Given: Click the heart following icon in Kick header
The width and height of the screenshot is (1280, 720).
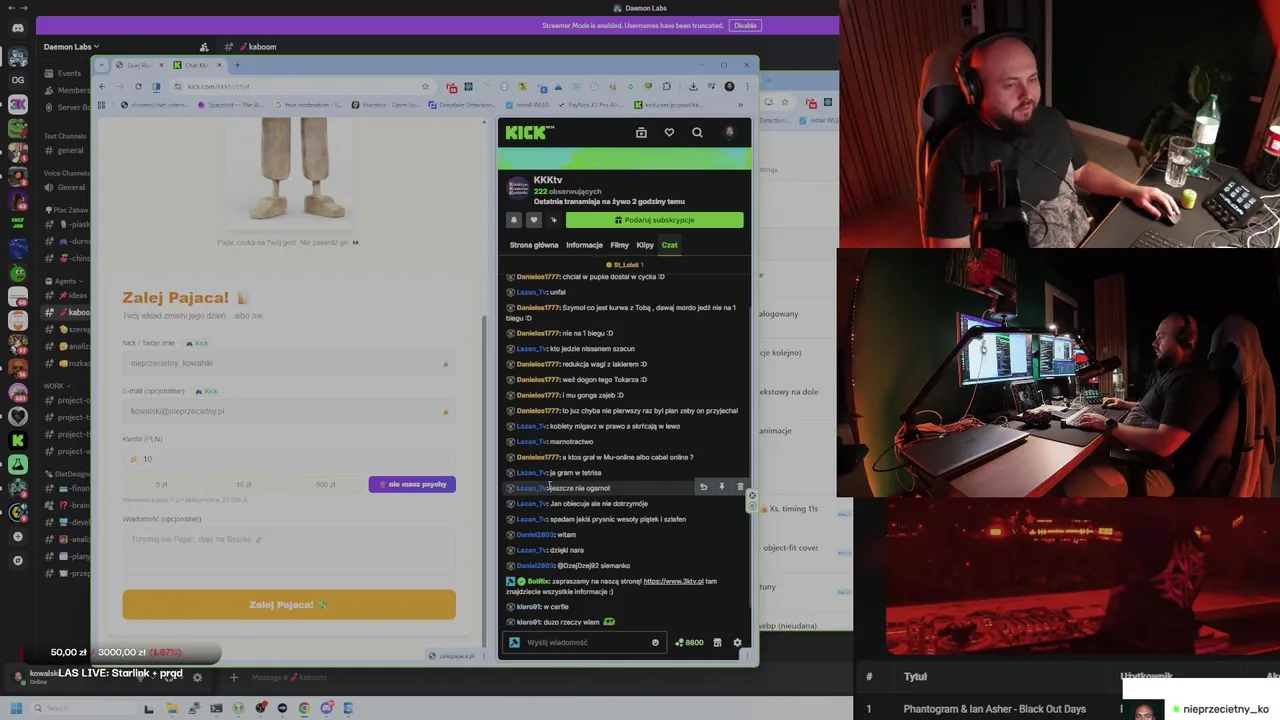Looking at the screenshot, I should (669, 132).
